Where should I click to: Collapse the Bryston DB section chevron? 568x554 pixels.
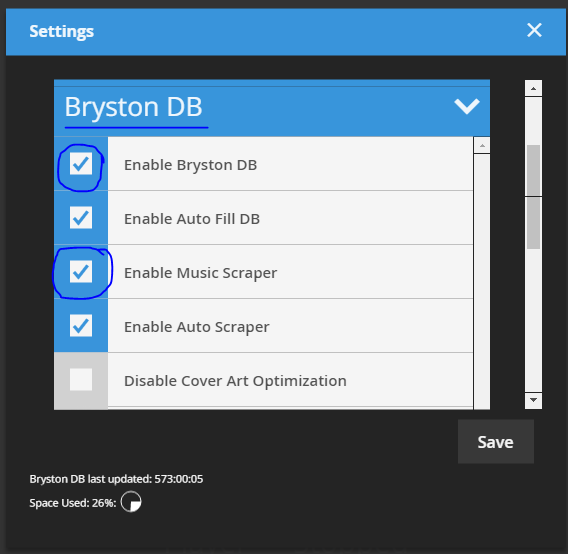[x=467, y=106]
